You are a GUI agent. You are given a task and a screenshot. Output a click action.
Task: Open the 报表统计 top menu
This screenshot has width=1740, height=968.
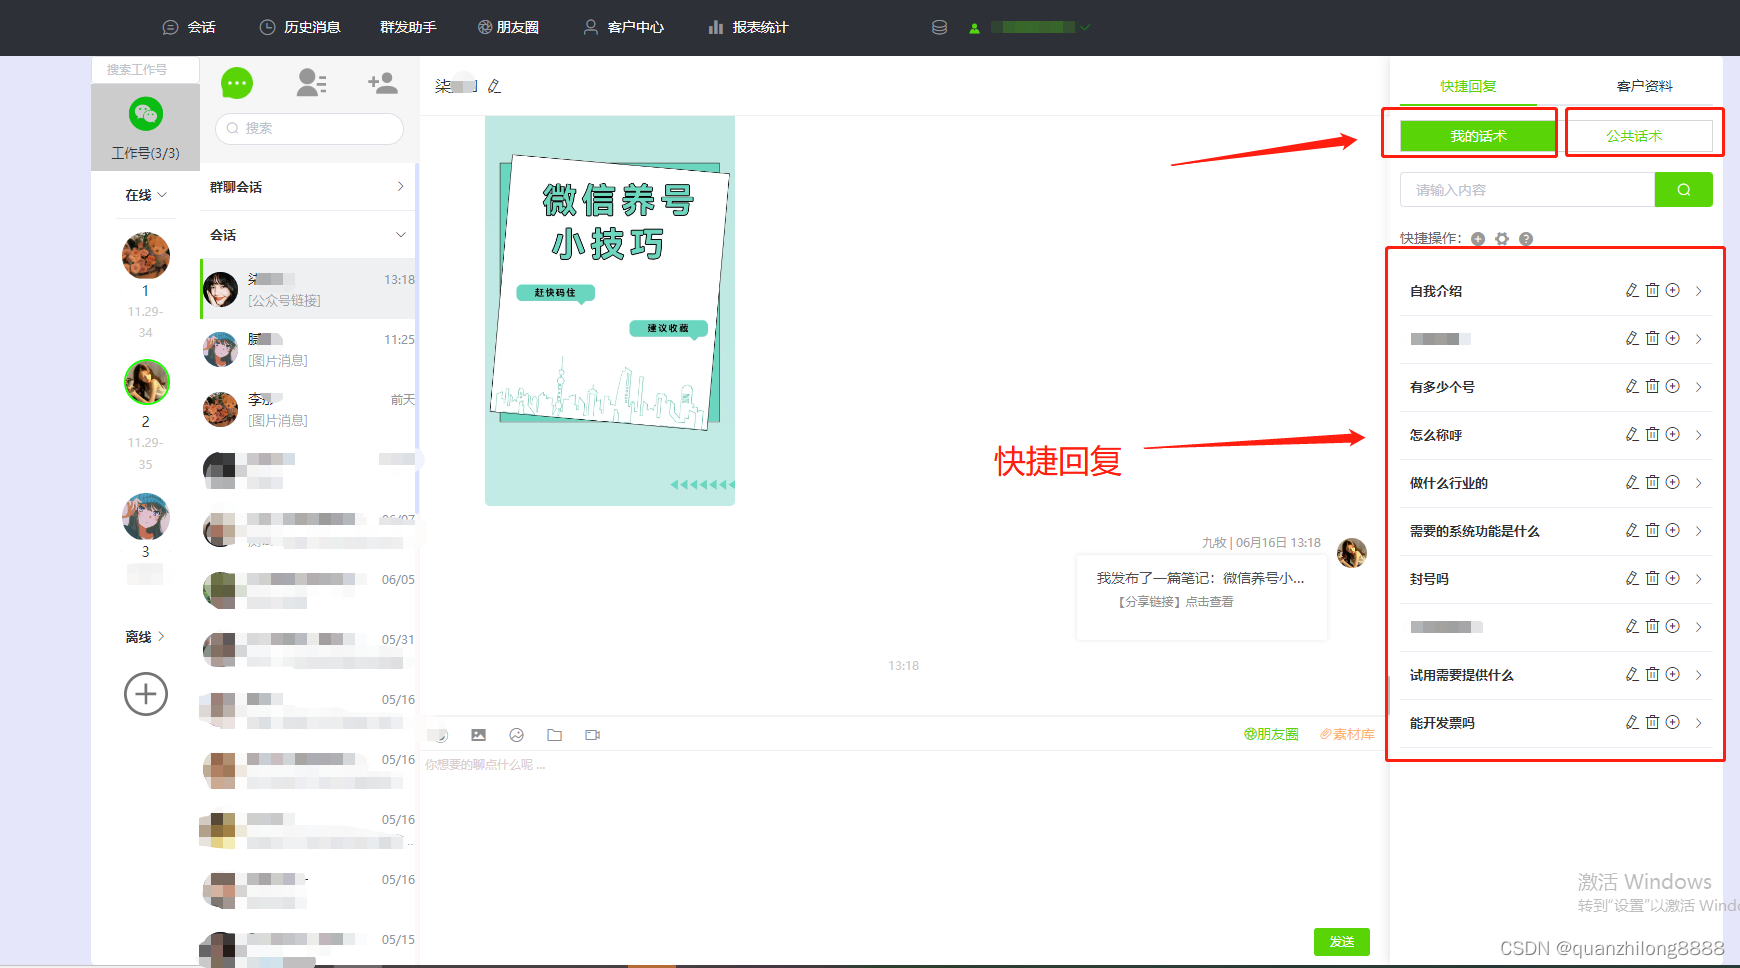coord(748,27)
